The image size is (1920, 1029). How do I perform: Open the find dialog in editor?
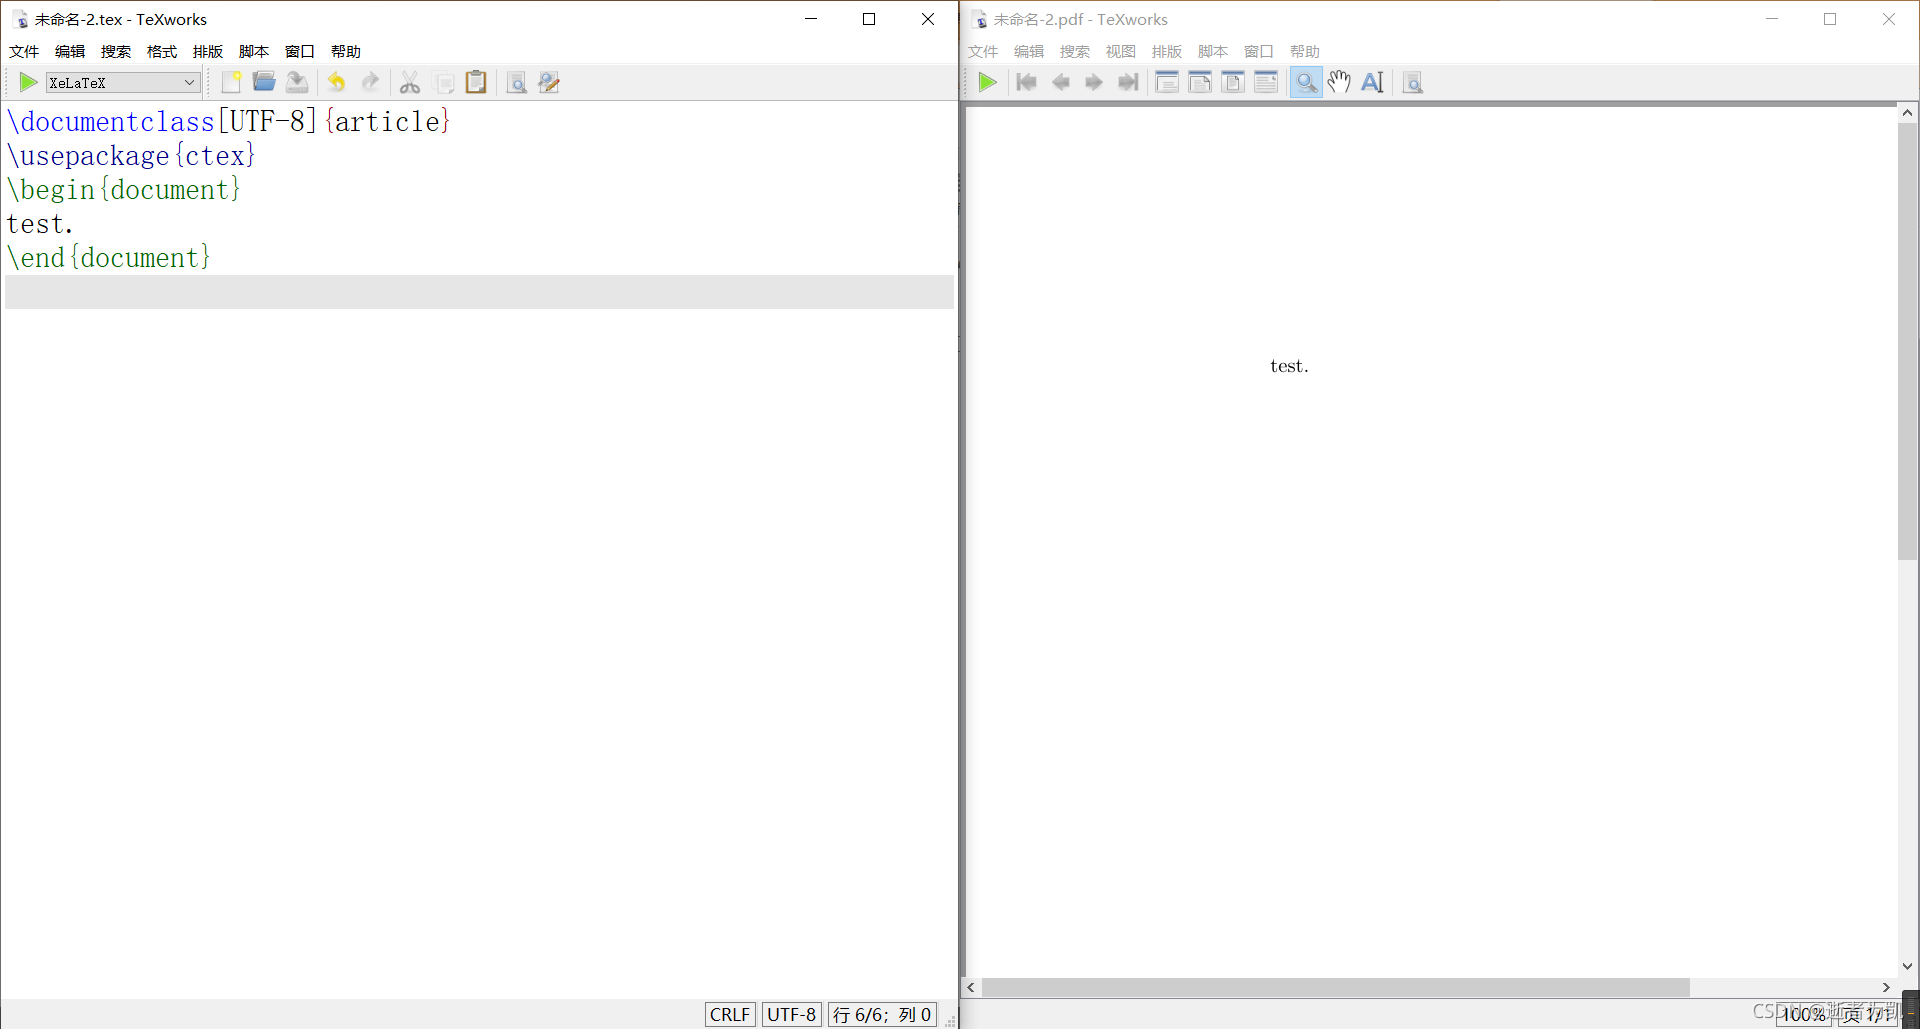(x=516, y=82)
